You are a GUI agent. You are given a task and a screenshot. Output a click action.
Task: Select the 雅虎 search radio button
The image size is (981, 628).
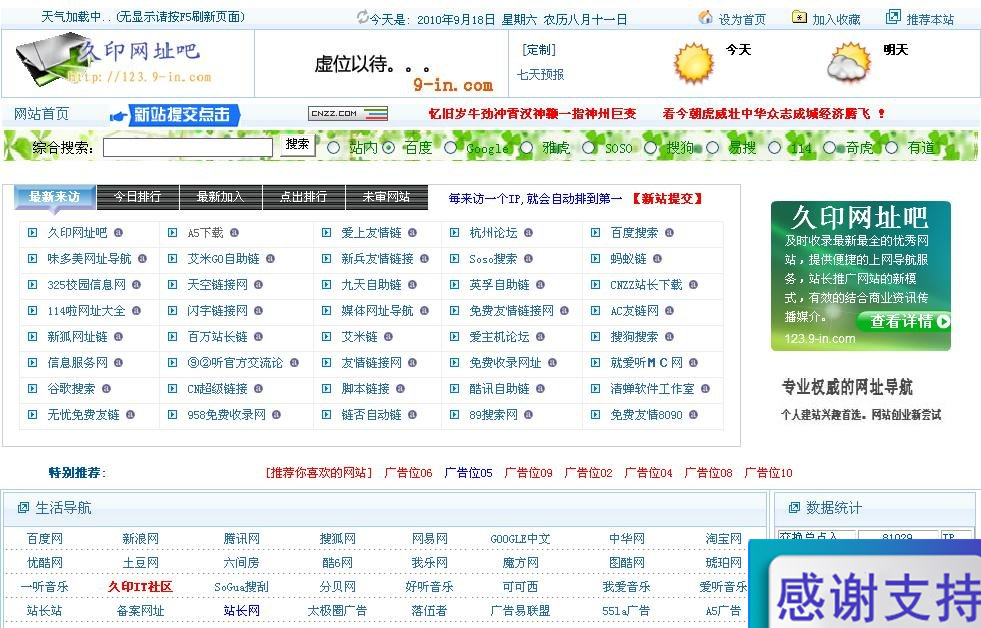526,148
